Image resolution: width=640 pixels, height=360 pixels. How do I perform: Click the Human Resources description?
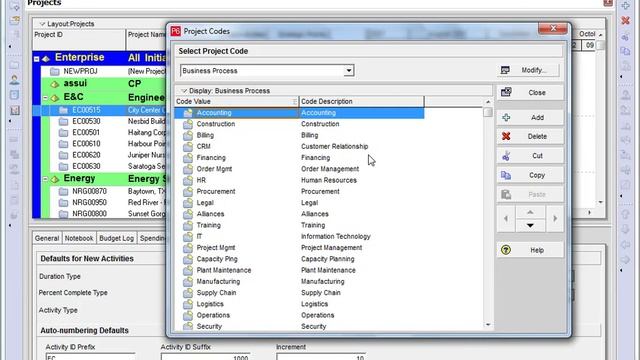(329, 180)
